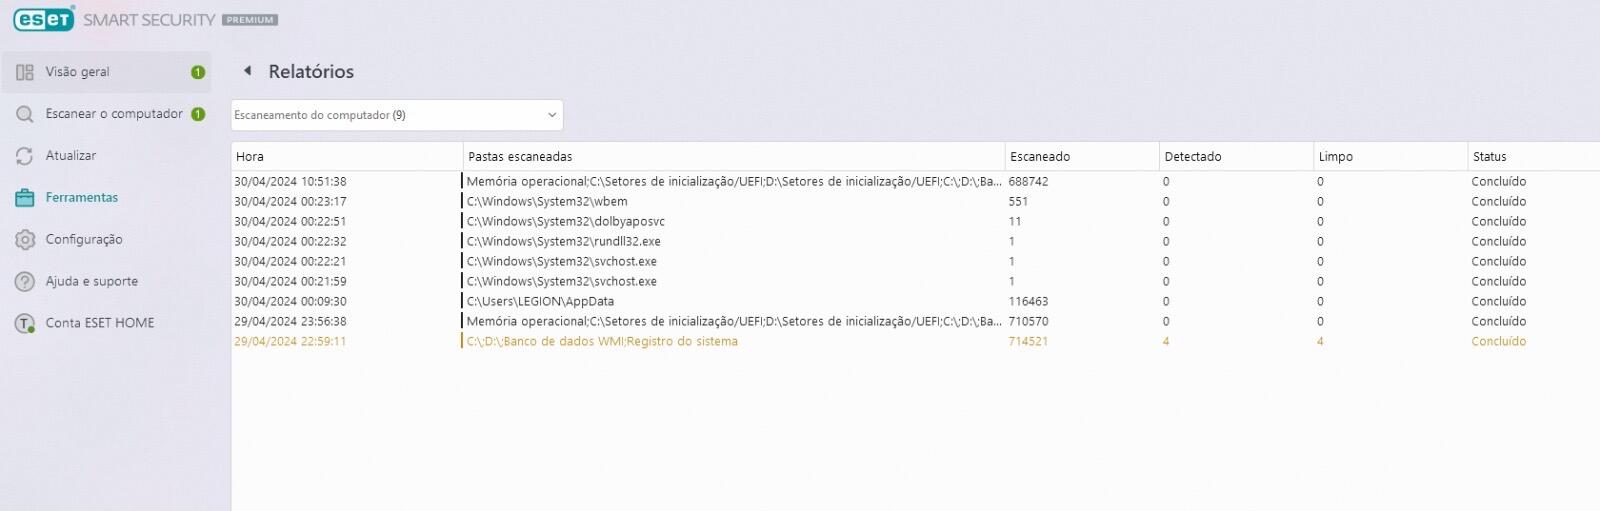Go to Atualizar section
The height and width of the screenshot is (511, 1600).
coord(106,156)
